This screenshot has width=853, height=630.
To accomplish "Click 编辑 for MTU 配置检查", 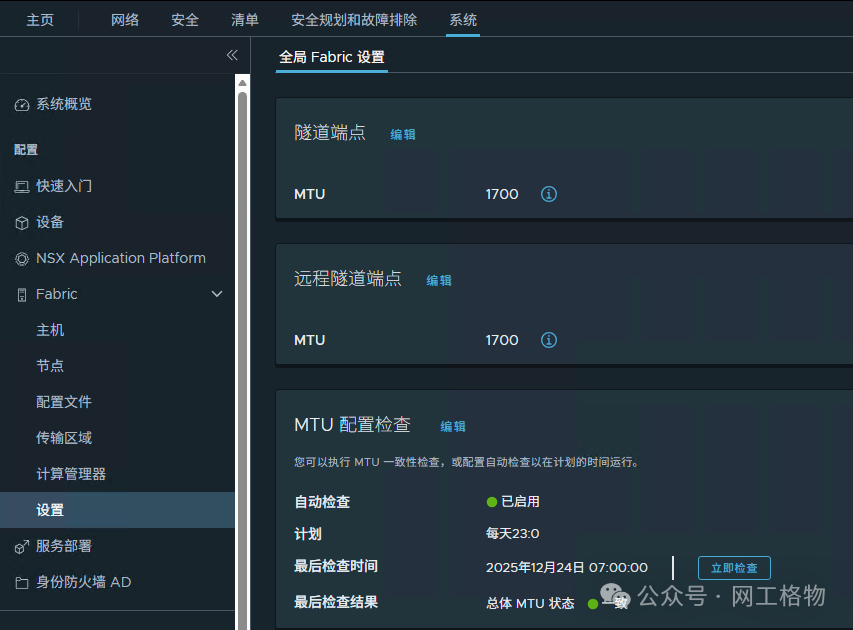I will pyautogui.click(x=452, y=426).
